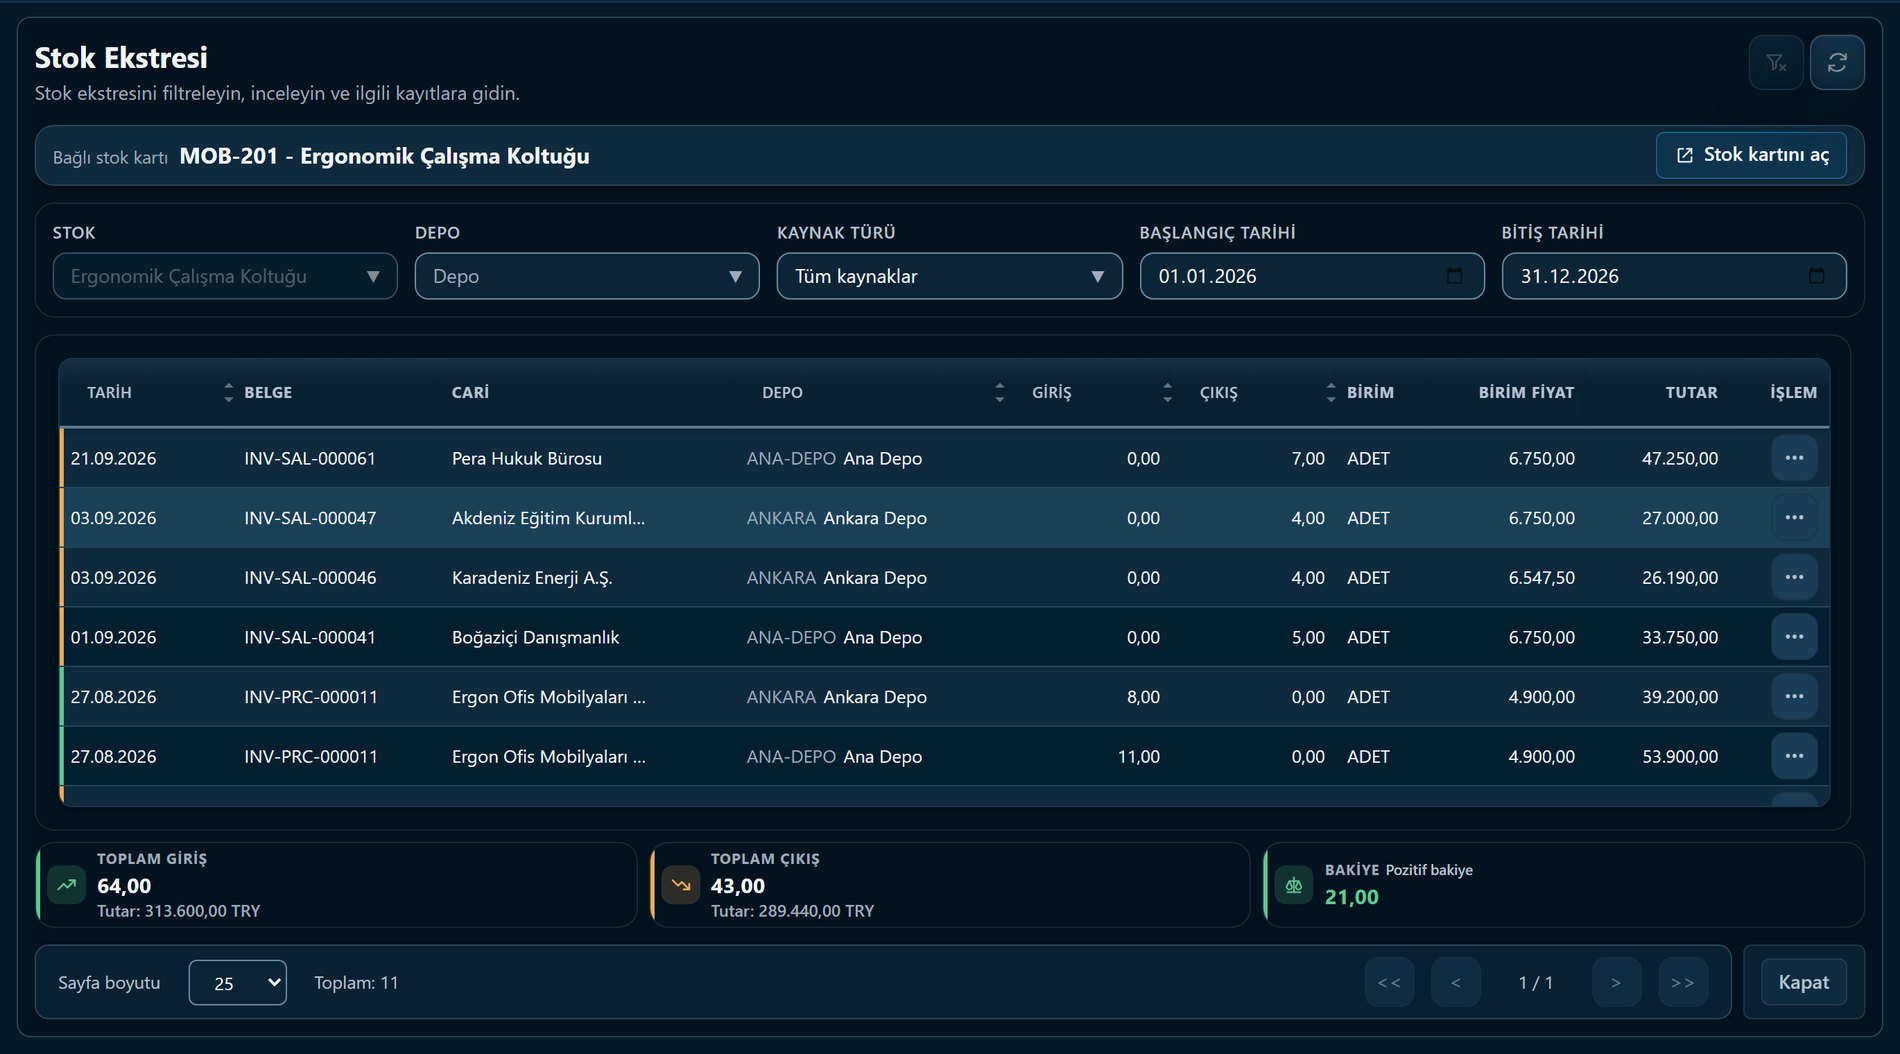Open calendar picker for Başlangıç Tarihi
The height and width of the screenshot is (1054, 1900).
[x=1455, y=276]
